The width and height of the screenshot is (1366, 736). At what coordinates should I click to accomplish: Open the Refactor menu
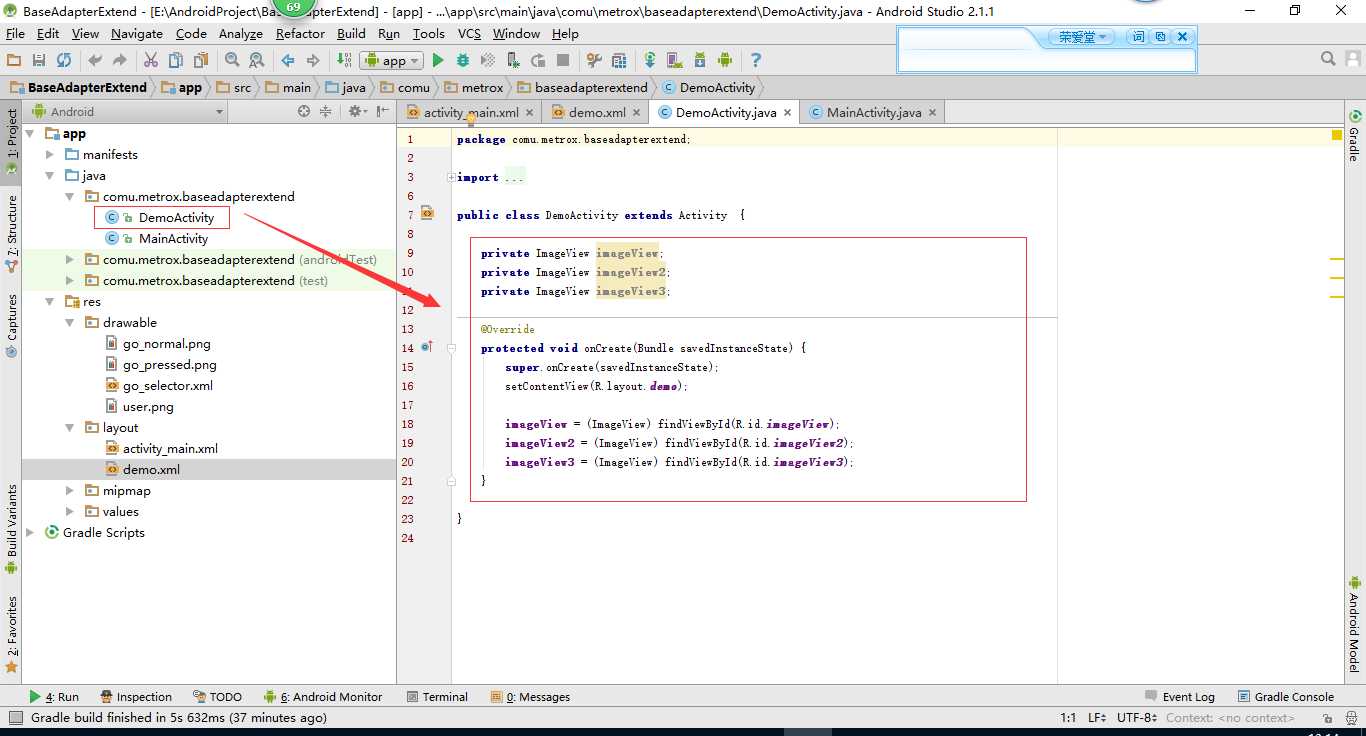click(x=300, y=33)
